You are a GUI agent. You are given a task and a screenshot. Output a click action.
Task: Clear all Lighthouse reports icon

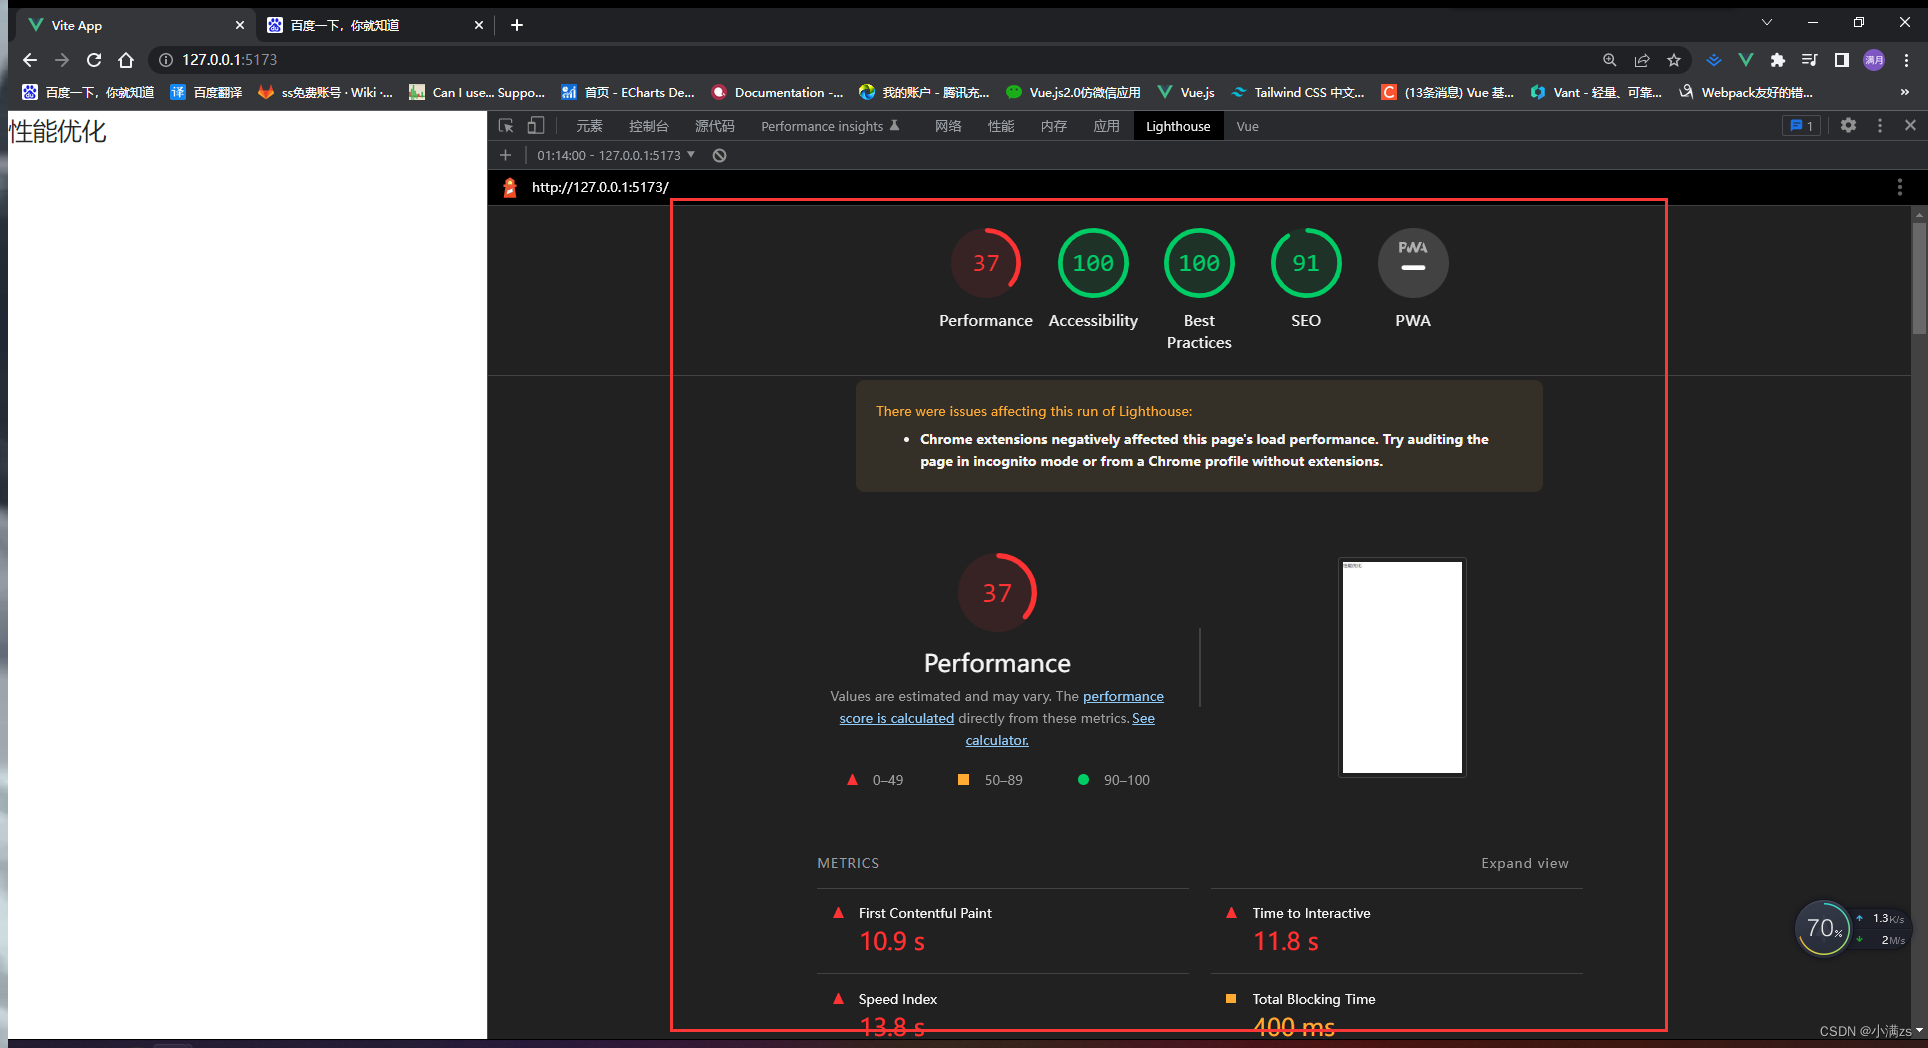[x=719, y=155]
